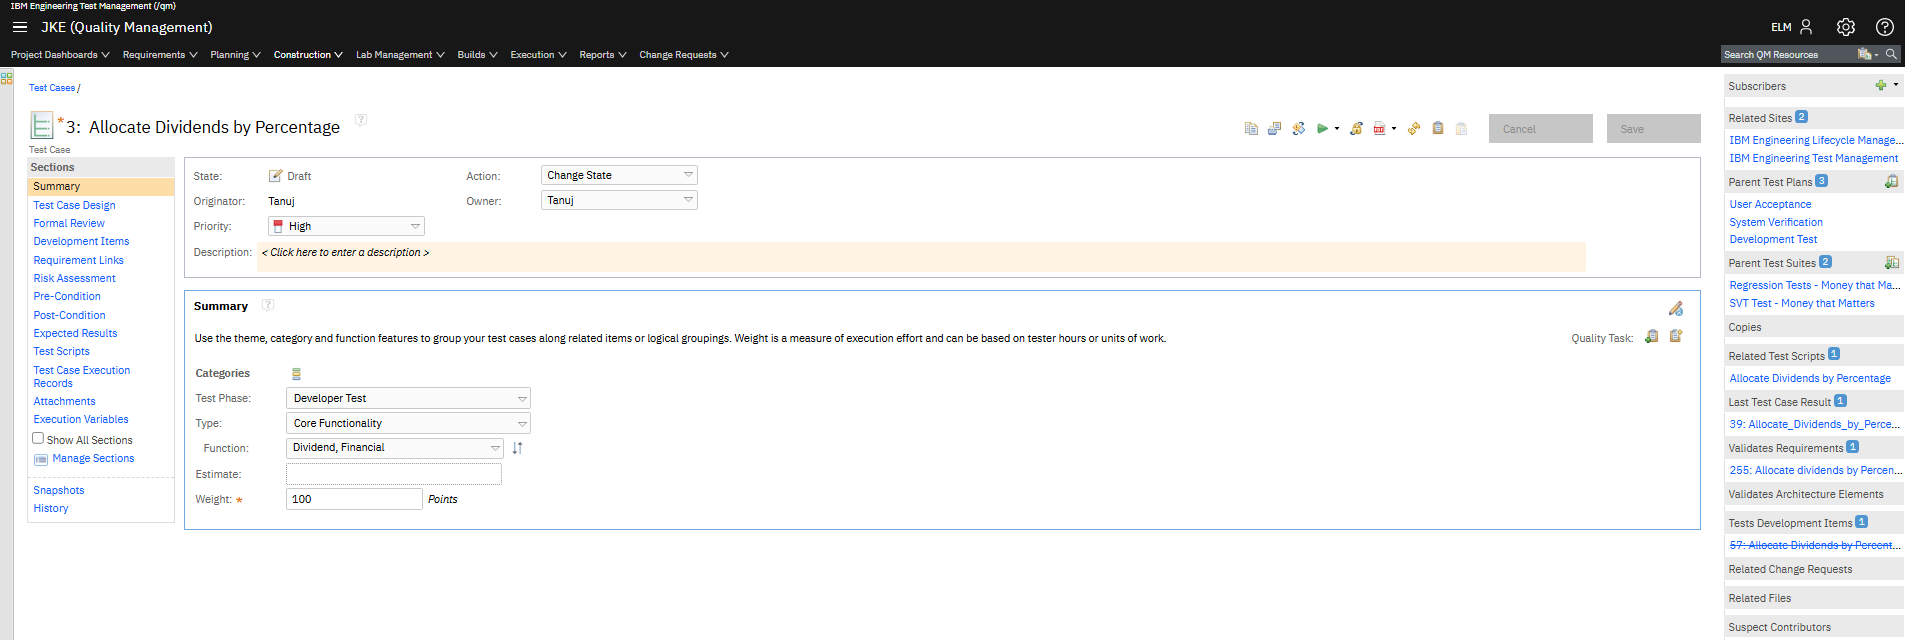Expand the Owner dropdown showing Tanuj
Image resolution: width=1905 pixels, height=640 pixels.
coord(619,200)
